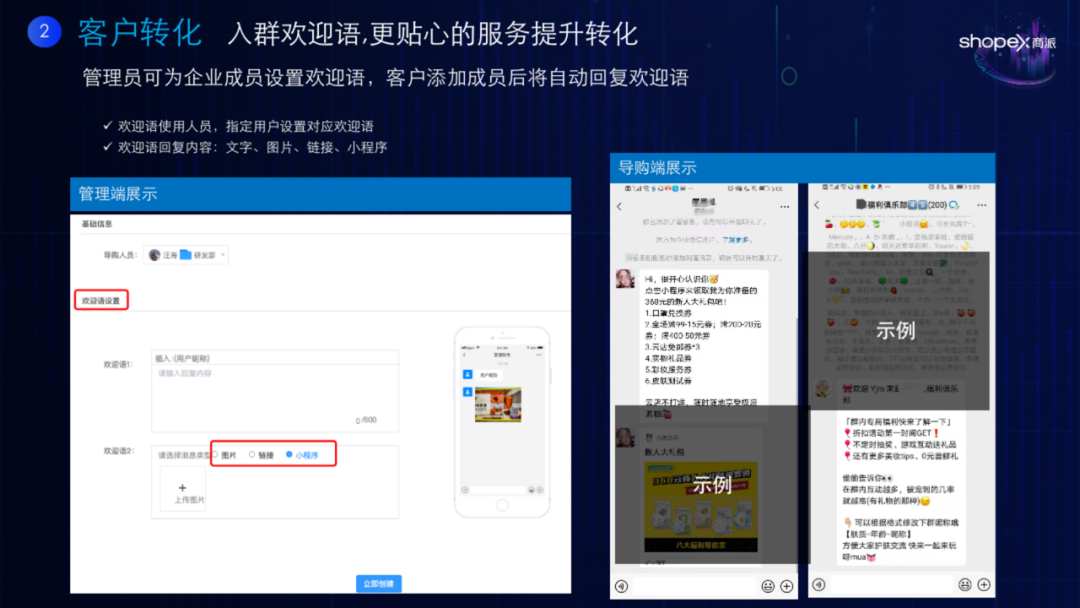Viewport: 1080px width, 608px height.
Task: Tap the plus icon in welcome-message chat
Action: coord(787,586)
